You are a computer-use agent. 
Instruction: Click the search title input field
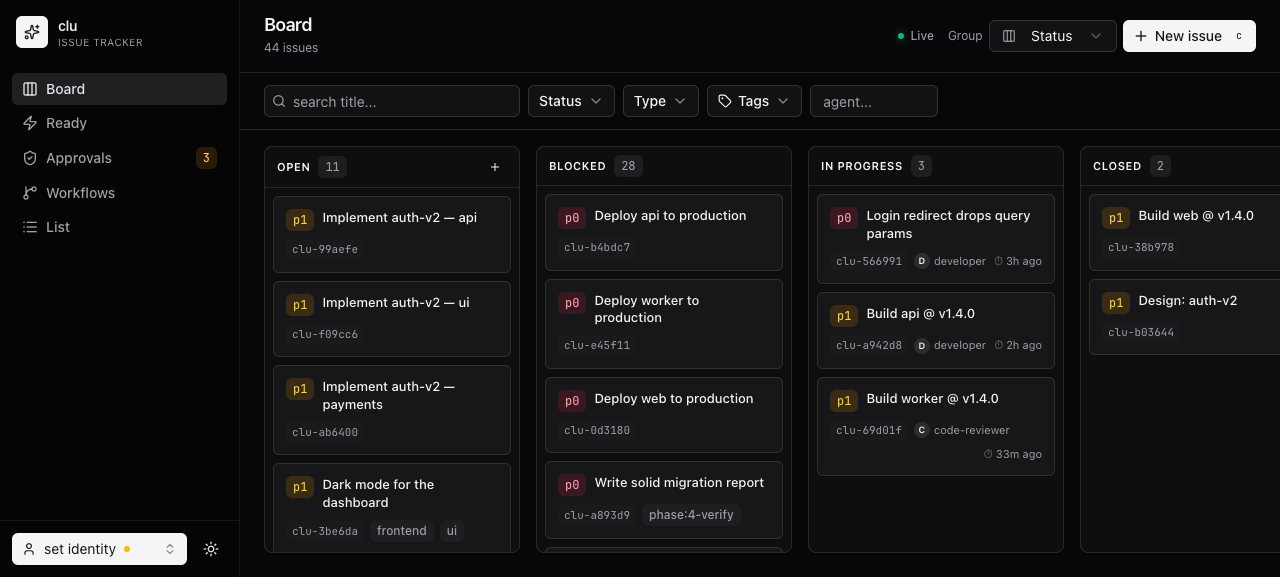pyautogui.click(x=392, y=101)
